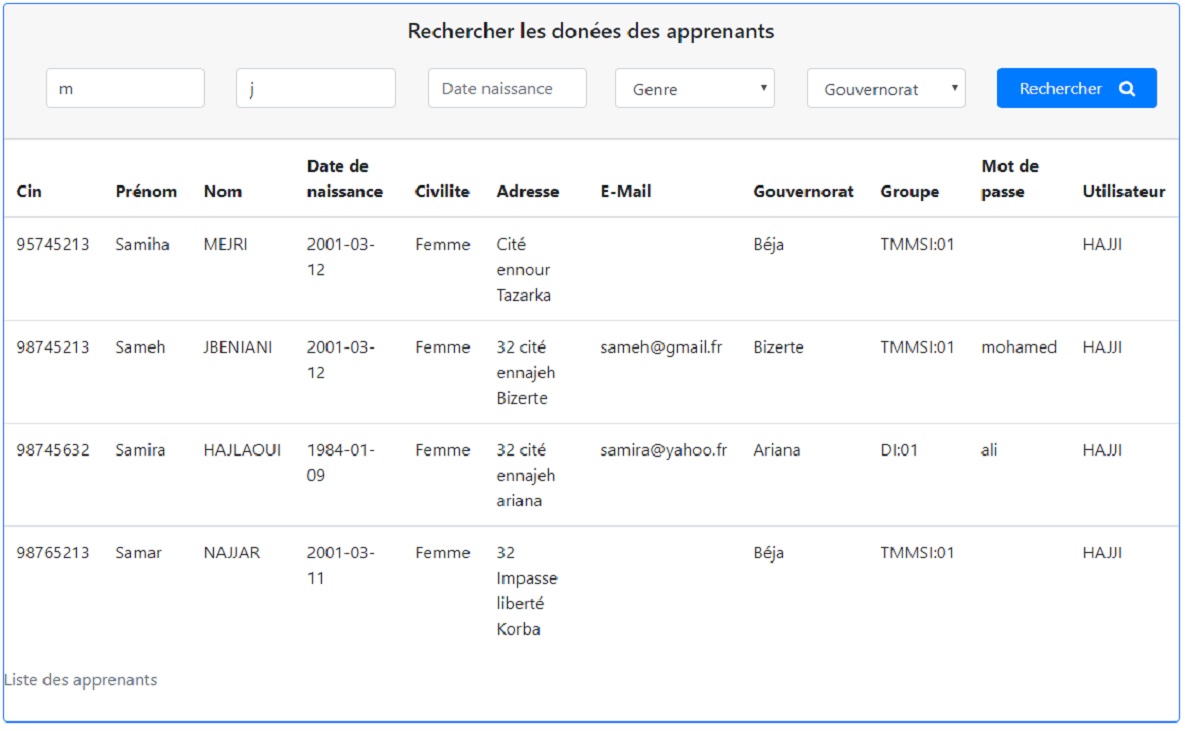This screenshot has width=1185, height=731.
Task: Focus the Date naissance input field
Action: pyautogui.click(x=507, y=88)
